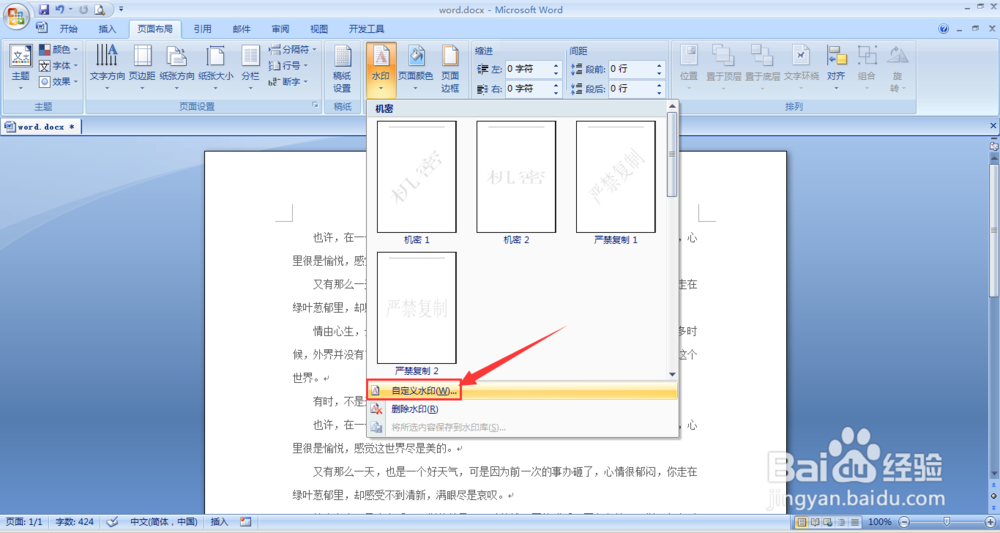Expand the 行号 line numbers dropdown
Image resolution: width=1000 pixels, height=533 pixels.
[288, 66]
